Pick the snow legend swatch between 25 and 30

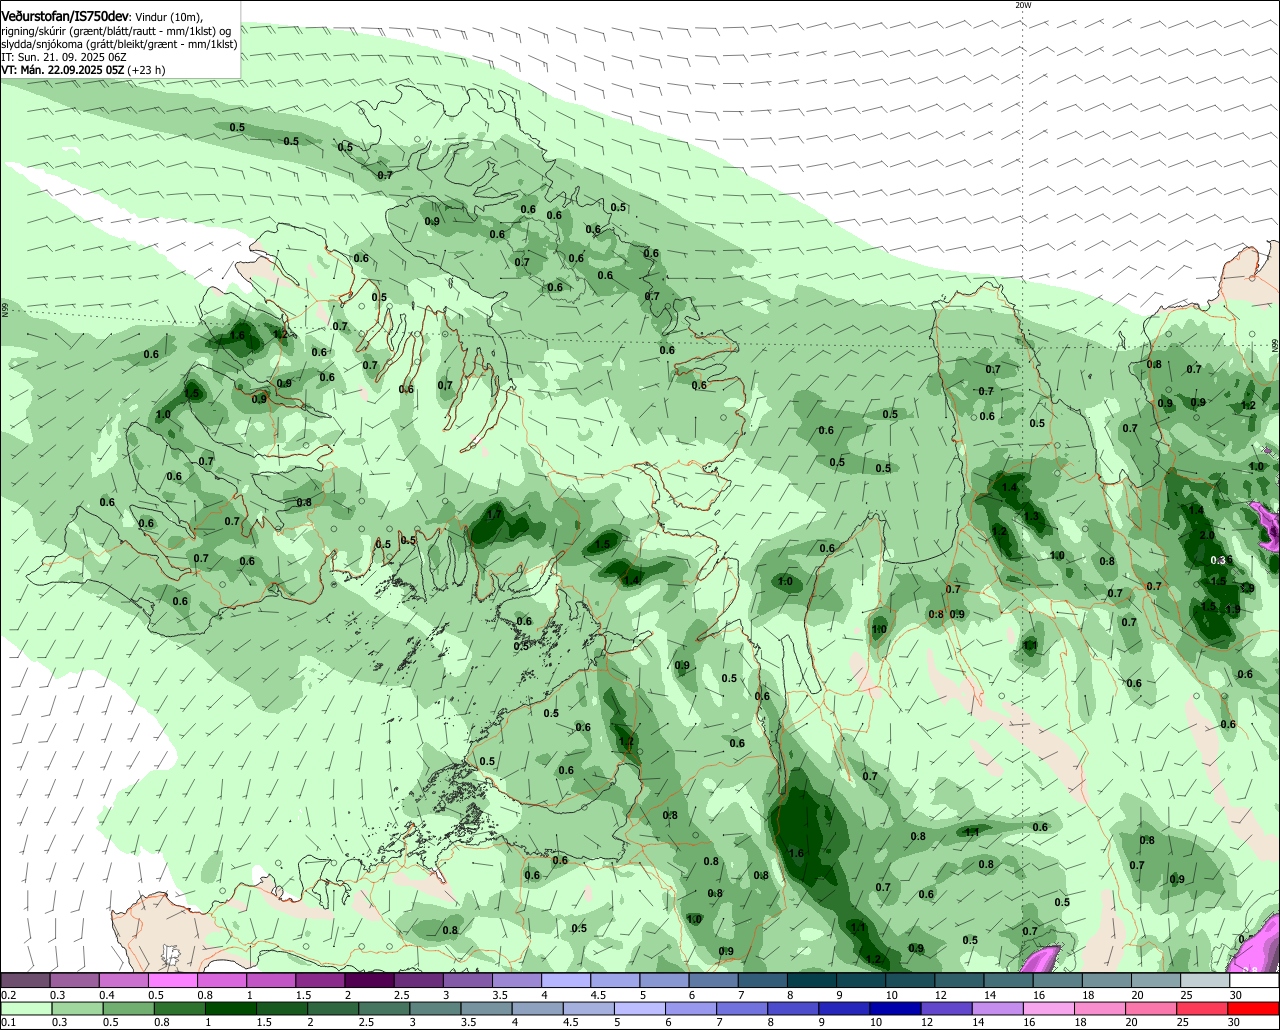coord(1205,980)
